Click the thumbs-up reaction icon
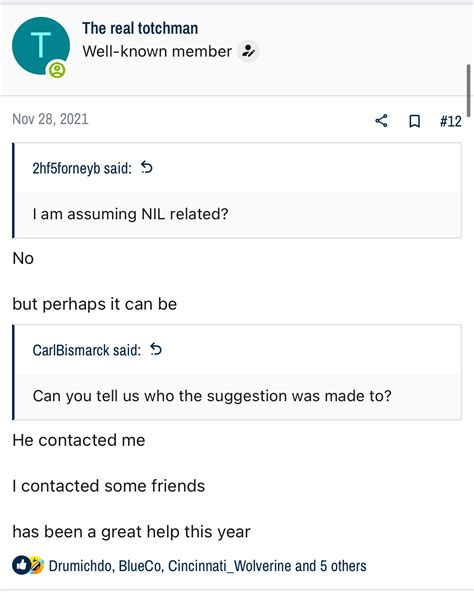Viewport: 474px width, 594px height. click(x=21, y=566)
